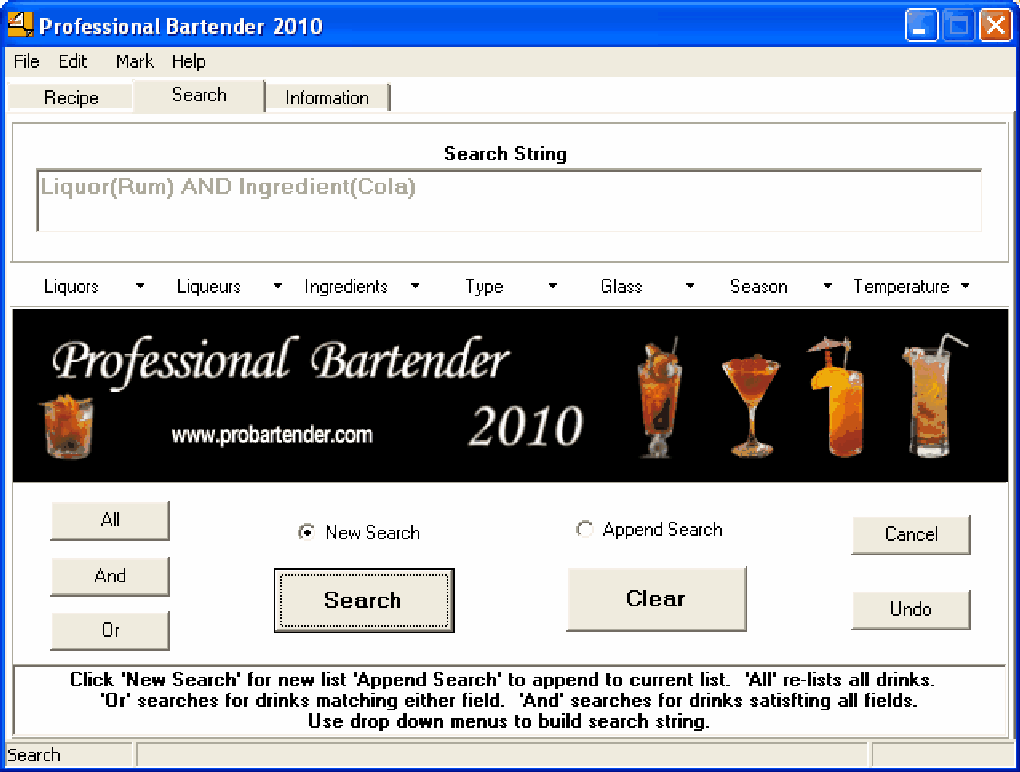Select the New Search radio button
Screen dimensions: 1020x772
point(306,532)
